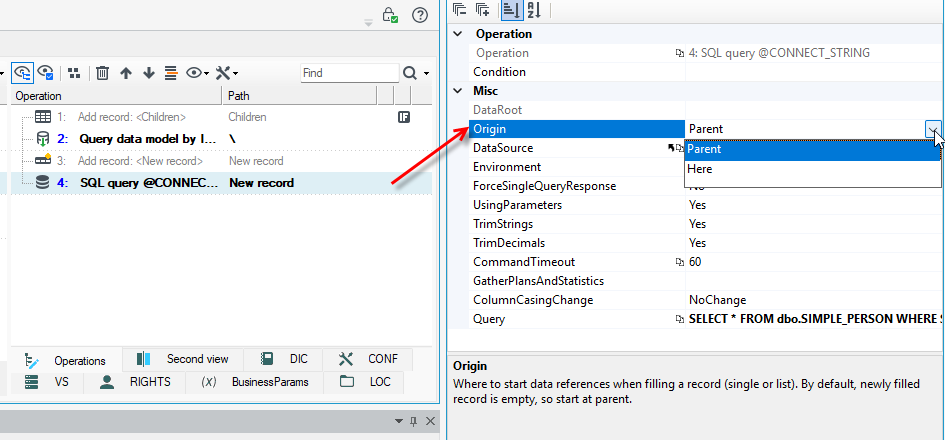Click the database download icon of row 2
The height and width of the screenshot is (440, 945).
pos(43,139)
